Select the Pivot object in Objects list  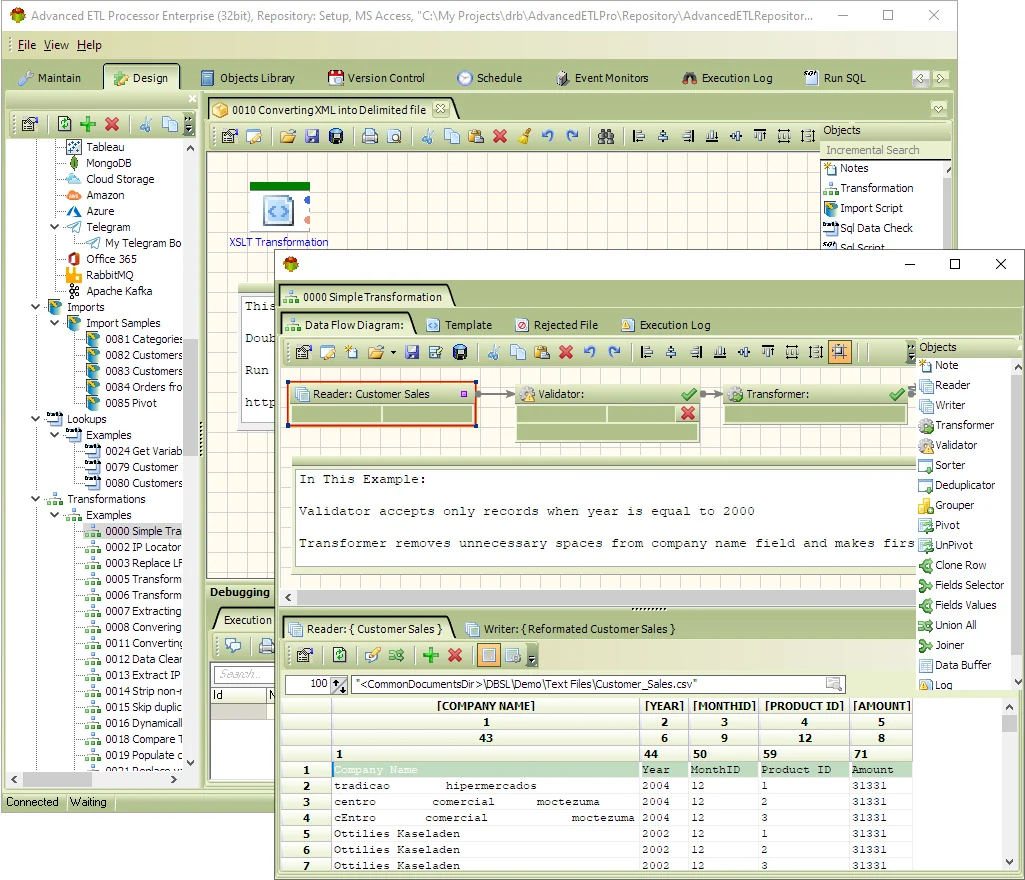[x=939, y=525]
